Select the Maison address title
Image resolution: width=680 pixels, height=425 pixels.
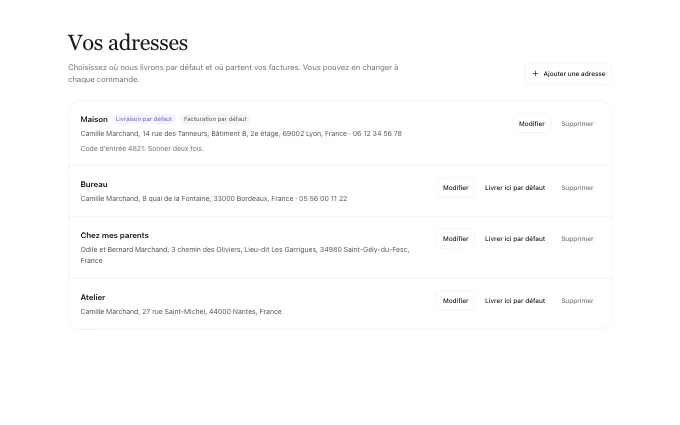coord(94,119)
